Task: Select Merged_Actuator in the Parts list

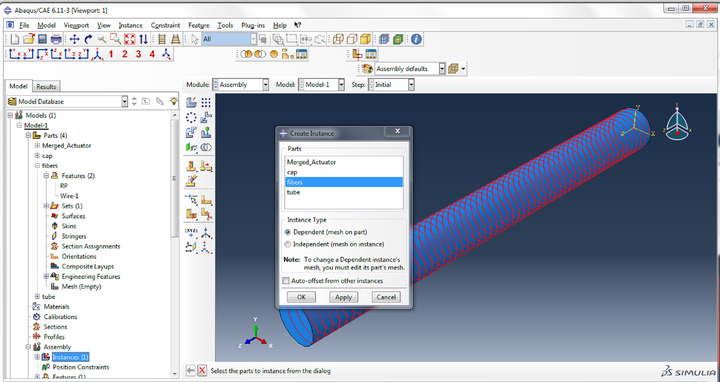Action: [x=343, y=162]
